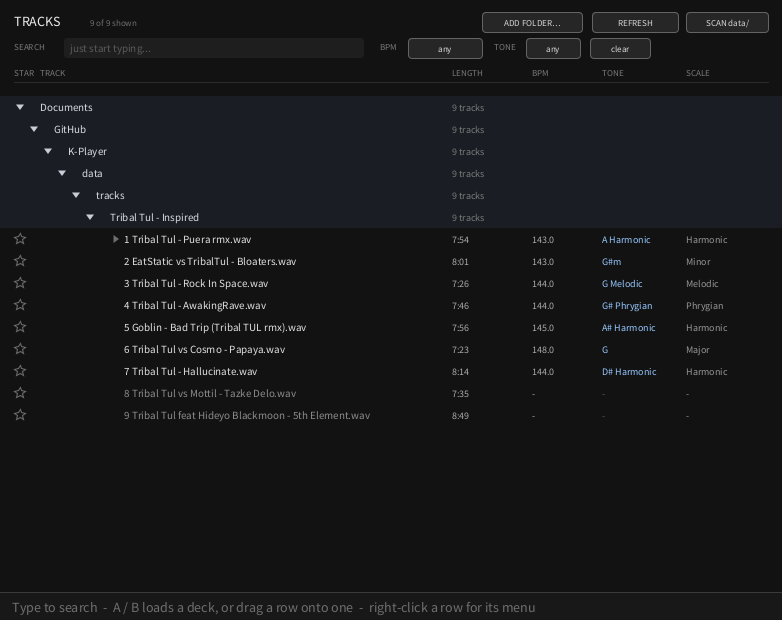Click the clear filters button
This screenshot has width=782, height=620.
(620, 48)
